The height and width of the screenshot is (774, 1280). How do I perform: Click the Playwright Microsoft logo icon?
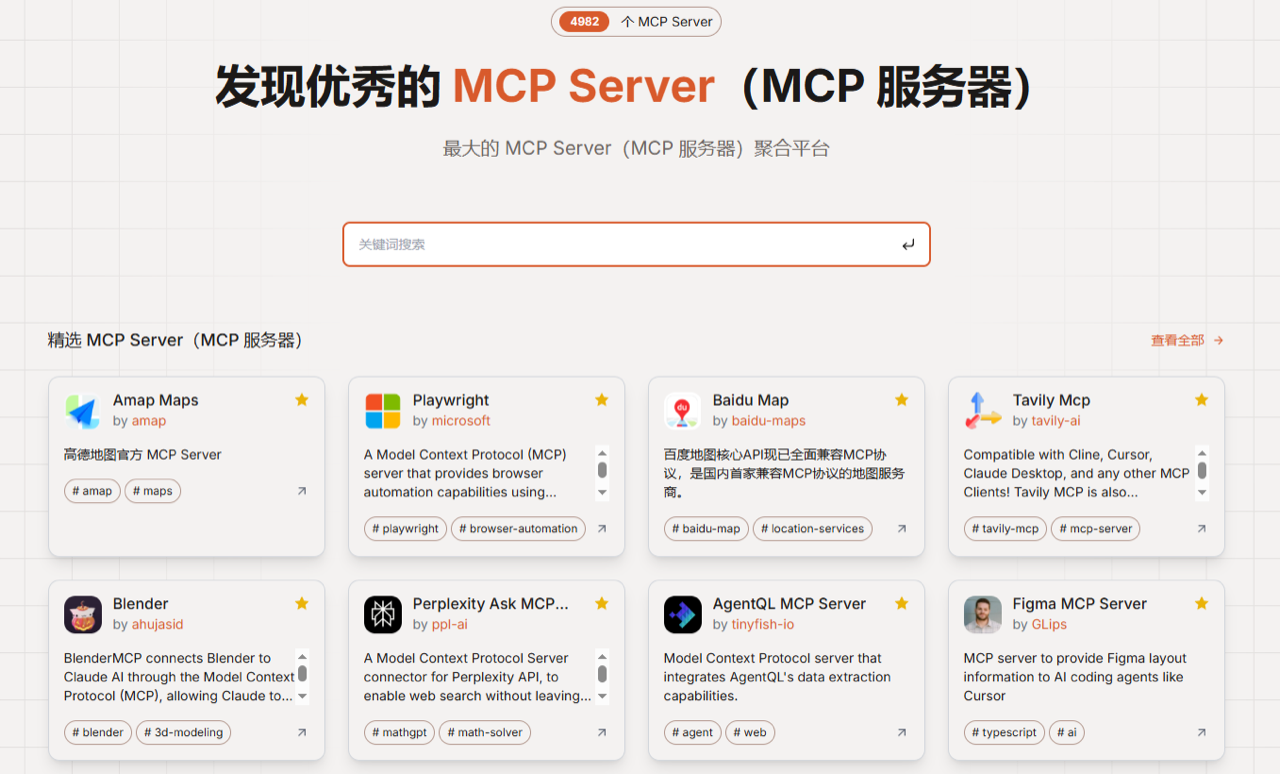(383, 411)
